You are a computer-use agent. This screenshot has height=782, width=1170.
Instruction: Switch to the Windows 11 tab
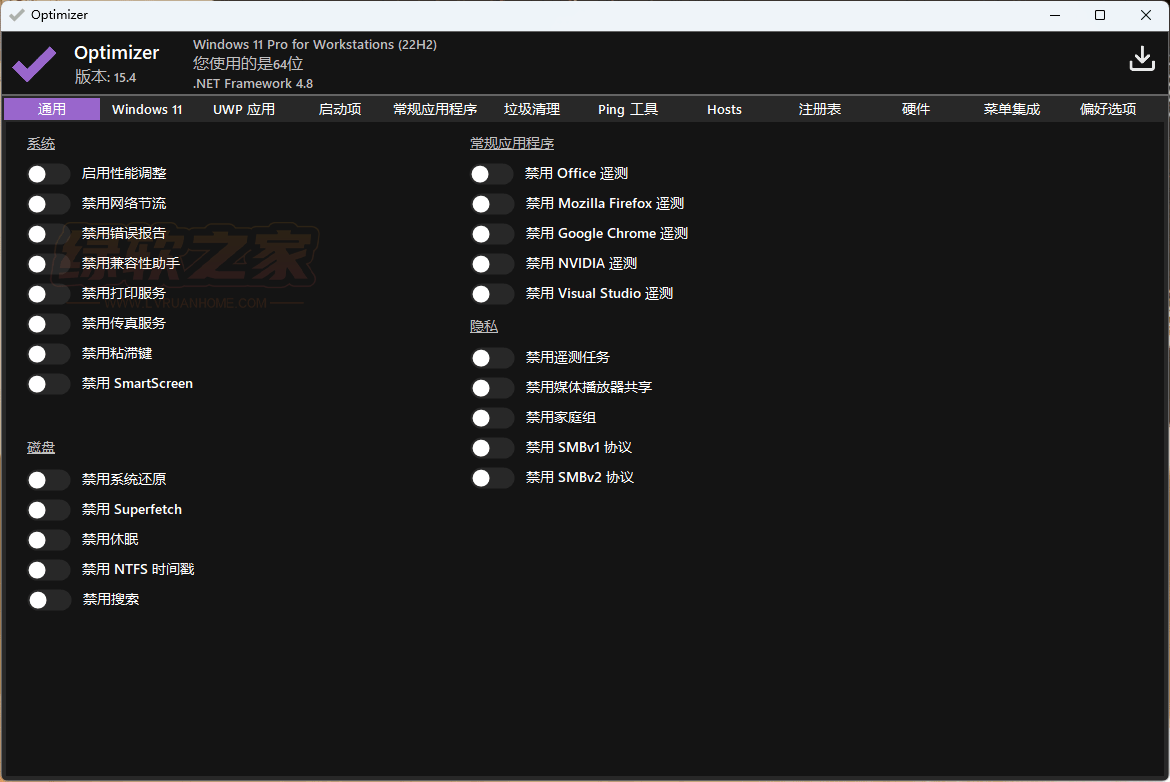tap(147, 109)
